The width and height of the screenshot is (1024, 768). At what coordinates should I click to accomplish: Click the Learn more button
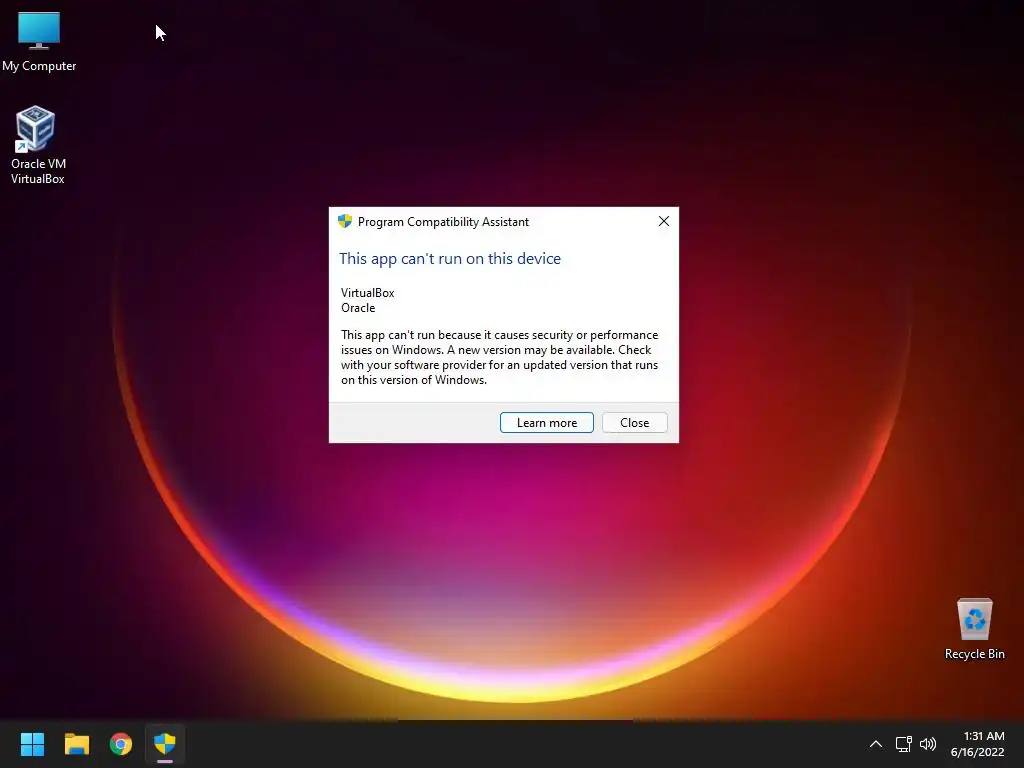(x=547, y=423)
